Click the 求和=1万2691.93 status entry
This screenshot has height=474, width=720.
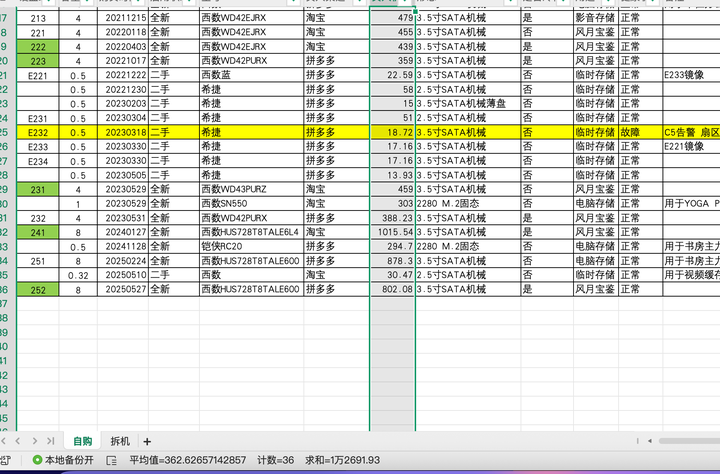tap(343, 460)
